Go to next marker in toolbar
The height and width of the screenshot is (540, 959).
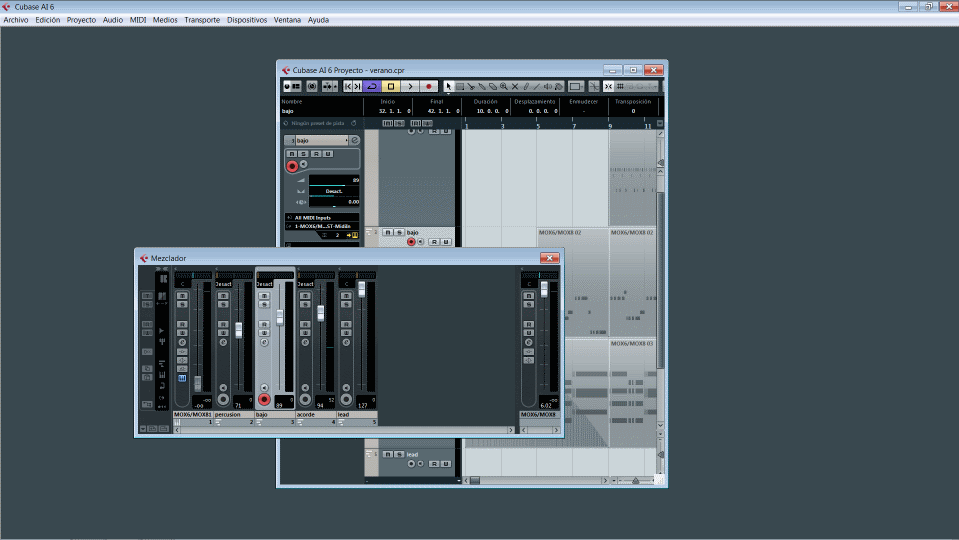357,86
